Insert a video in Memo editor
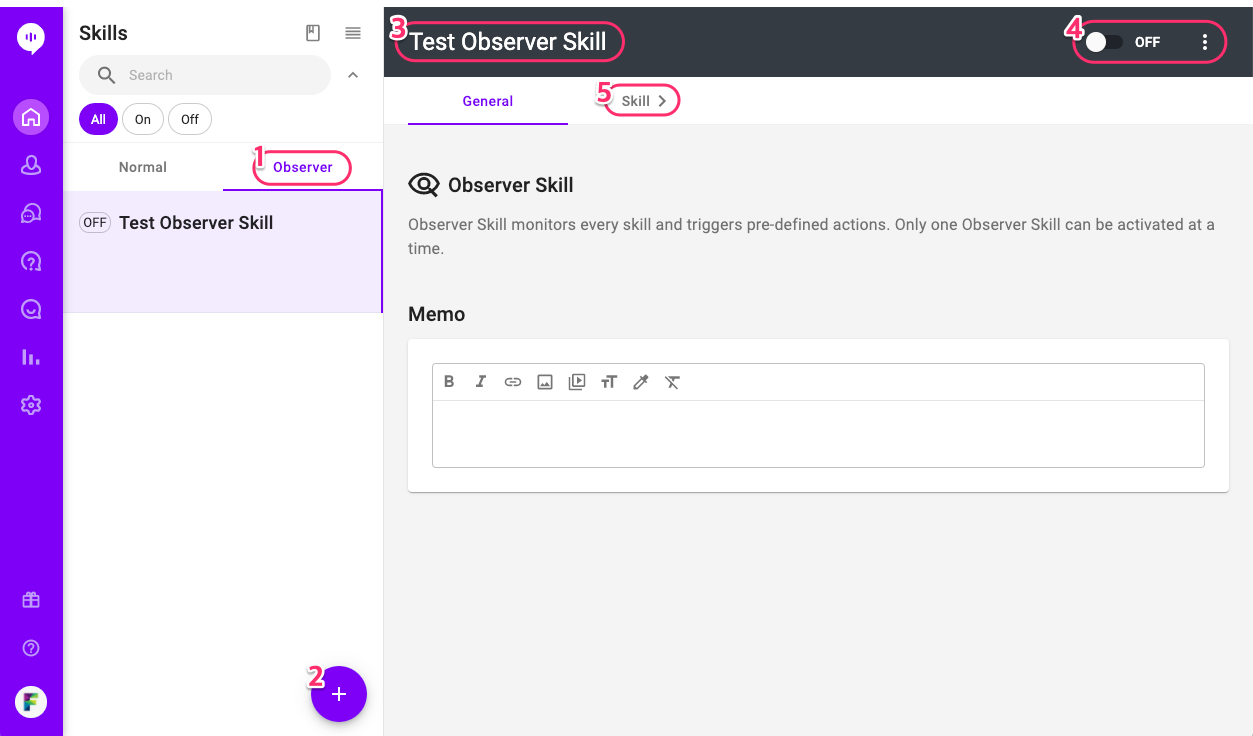 click(x=577, y=382)
